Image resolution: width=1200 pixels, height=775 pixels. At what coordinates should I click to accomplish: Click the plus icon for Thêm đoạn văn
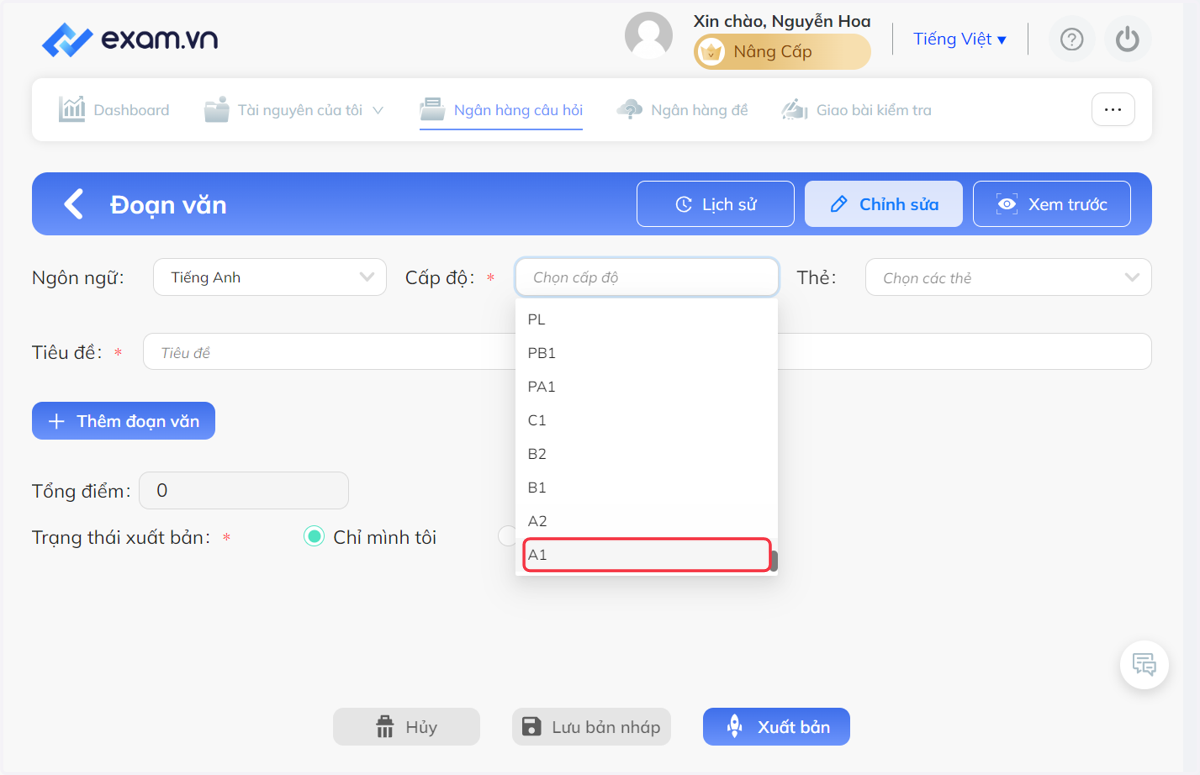[57, 421]
